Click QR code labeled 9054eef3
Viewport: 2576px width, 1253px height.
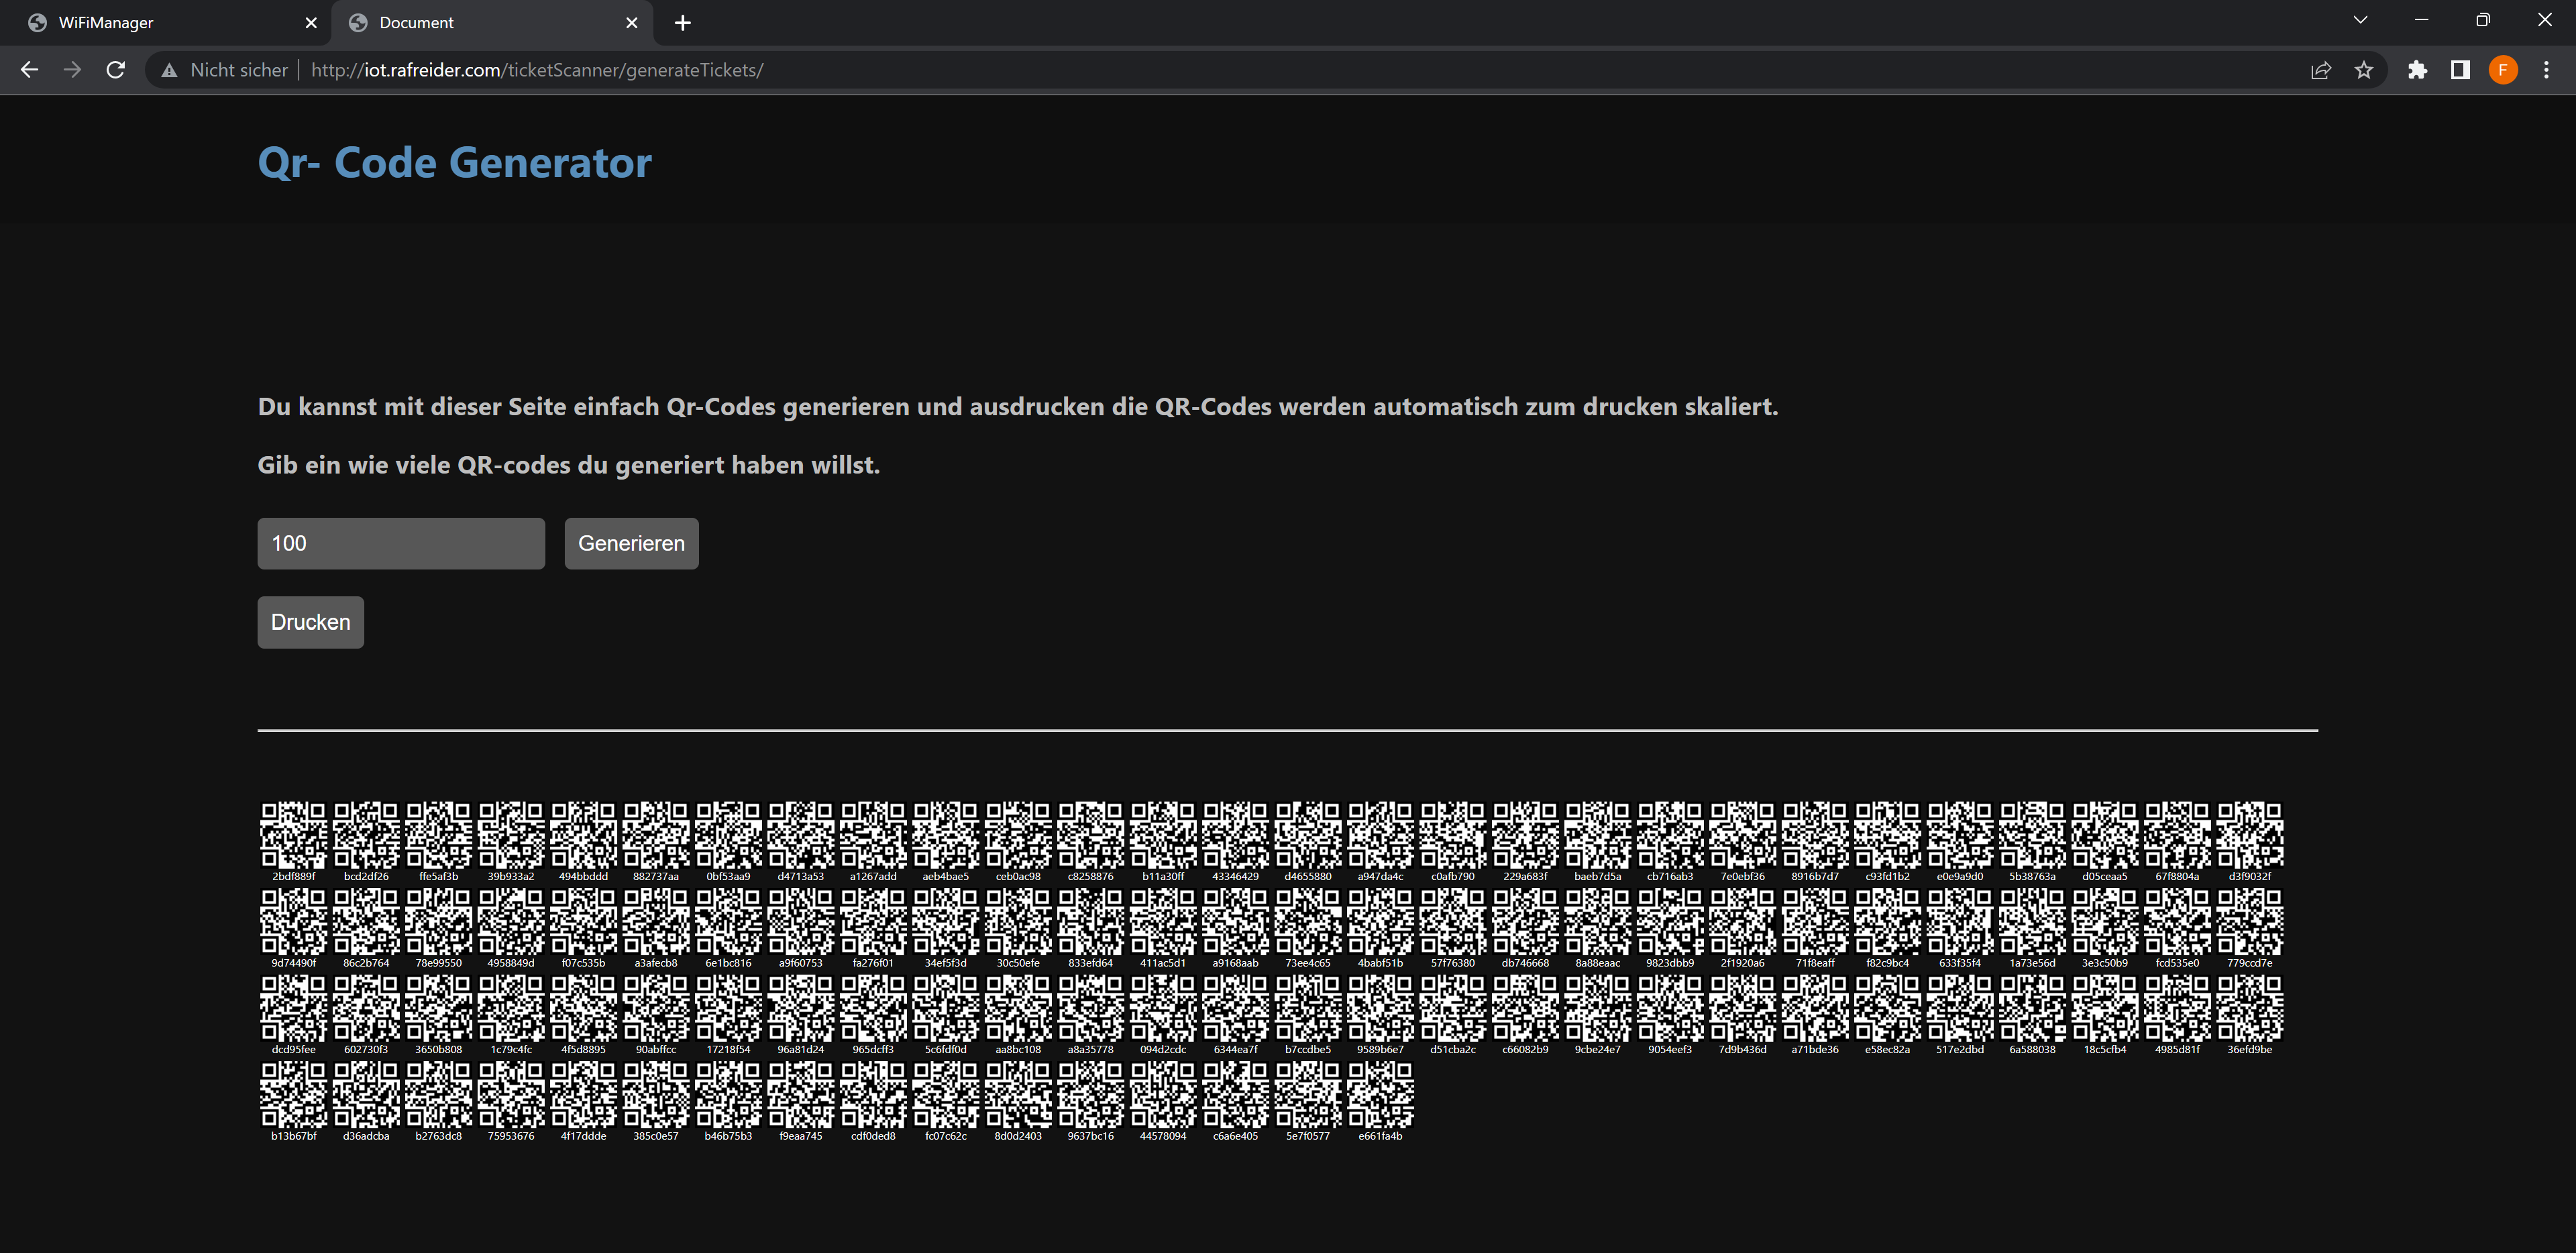(x=1670, y=1008)
